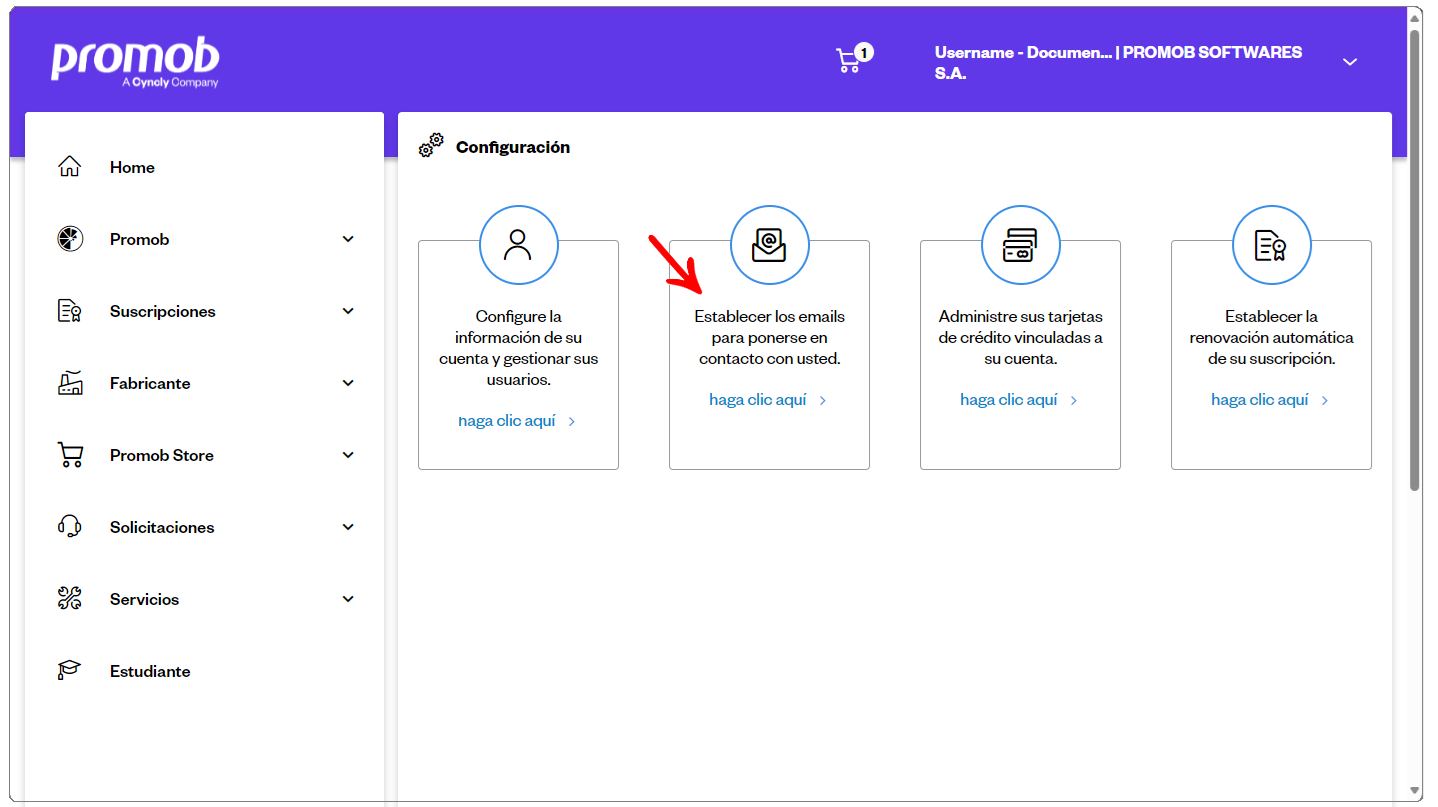Click the Servicios tools icon in the sidebar
The width and height of the screenshot is (1438, 807).
[69, 599]
